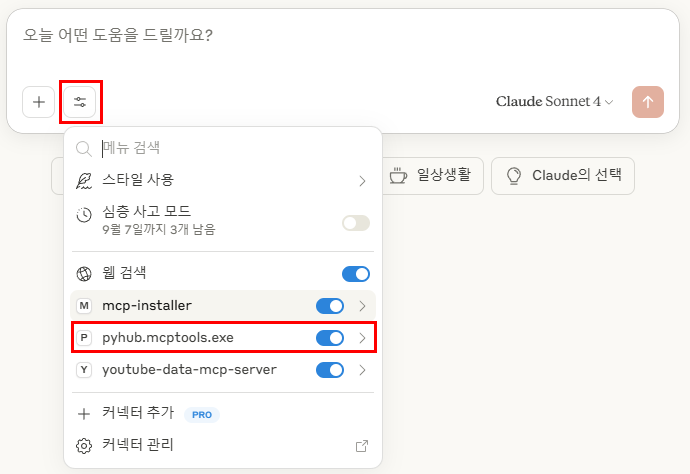Click the 9월 7일까지 3개 남음 text
This screenshot has height=474, width=690.
pos(158,229)
